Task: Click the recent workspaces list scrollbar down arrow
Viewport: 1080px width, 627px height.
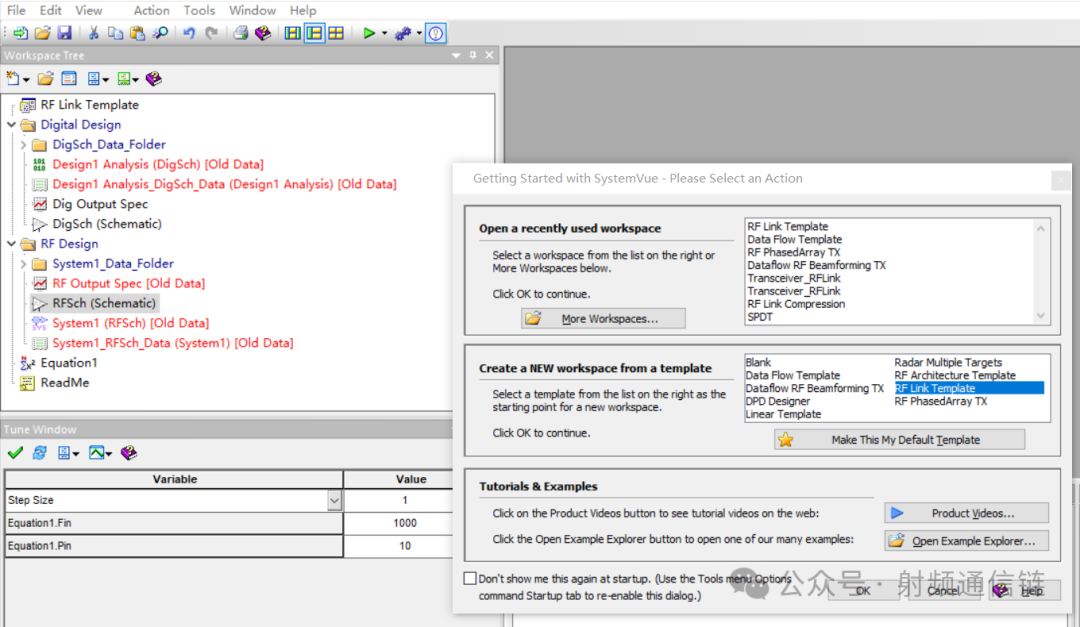Action: pos(1040,316)
